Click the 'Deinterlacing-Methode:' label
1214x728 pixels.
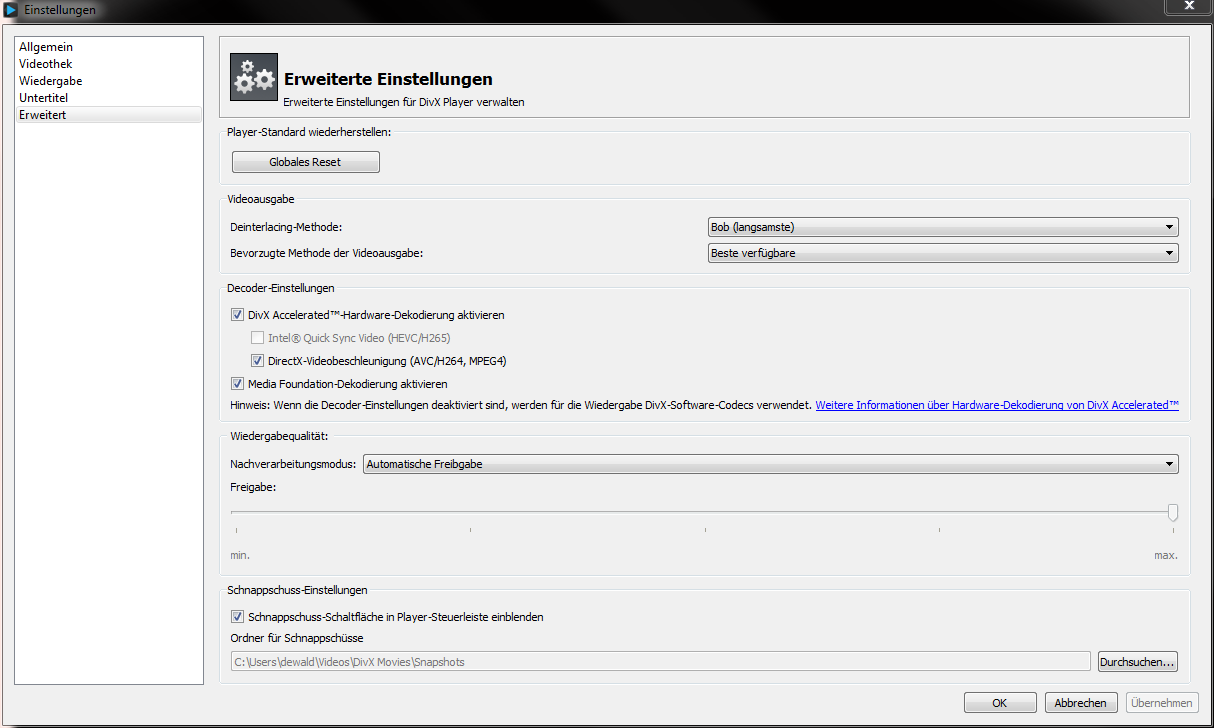click(286, 227)
